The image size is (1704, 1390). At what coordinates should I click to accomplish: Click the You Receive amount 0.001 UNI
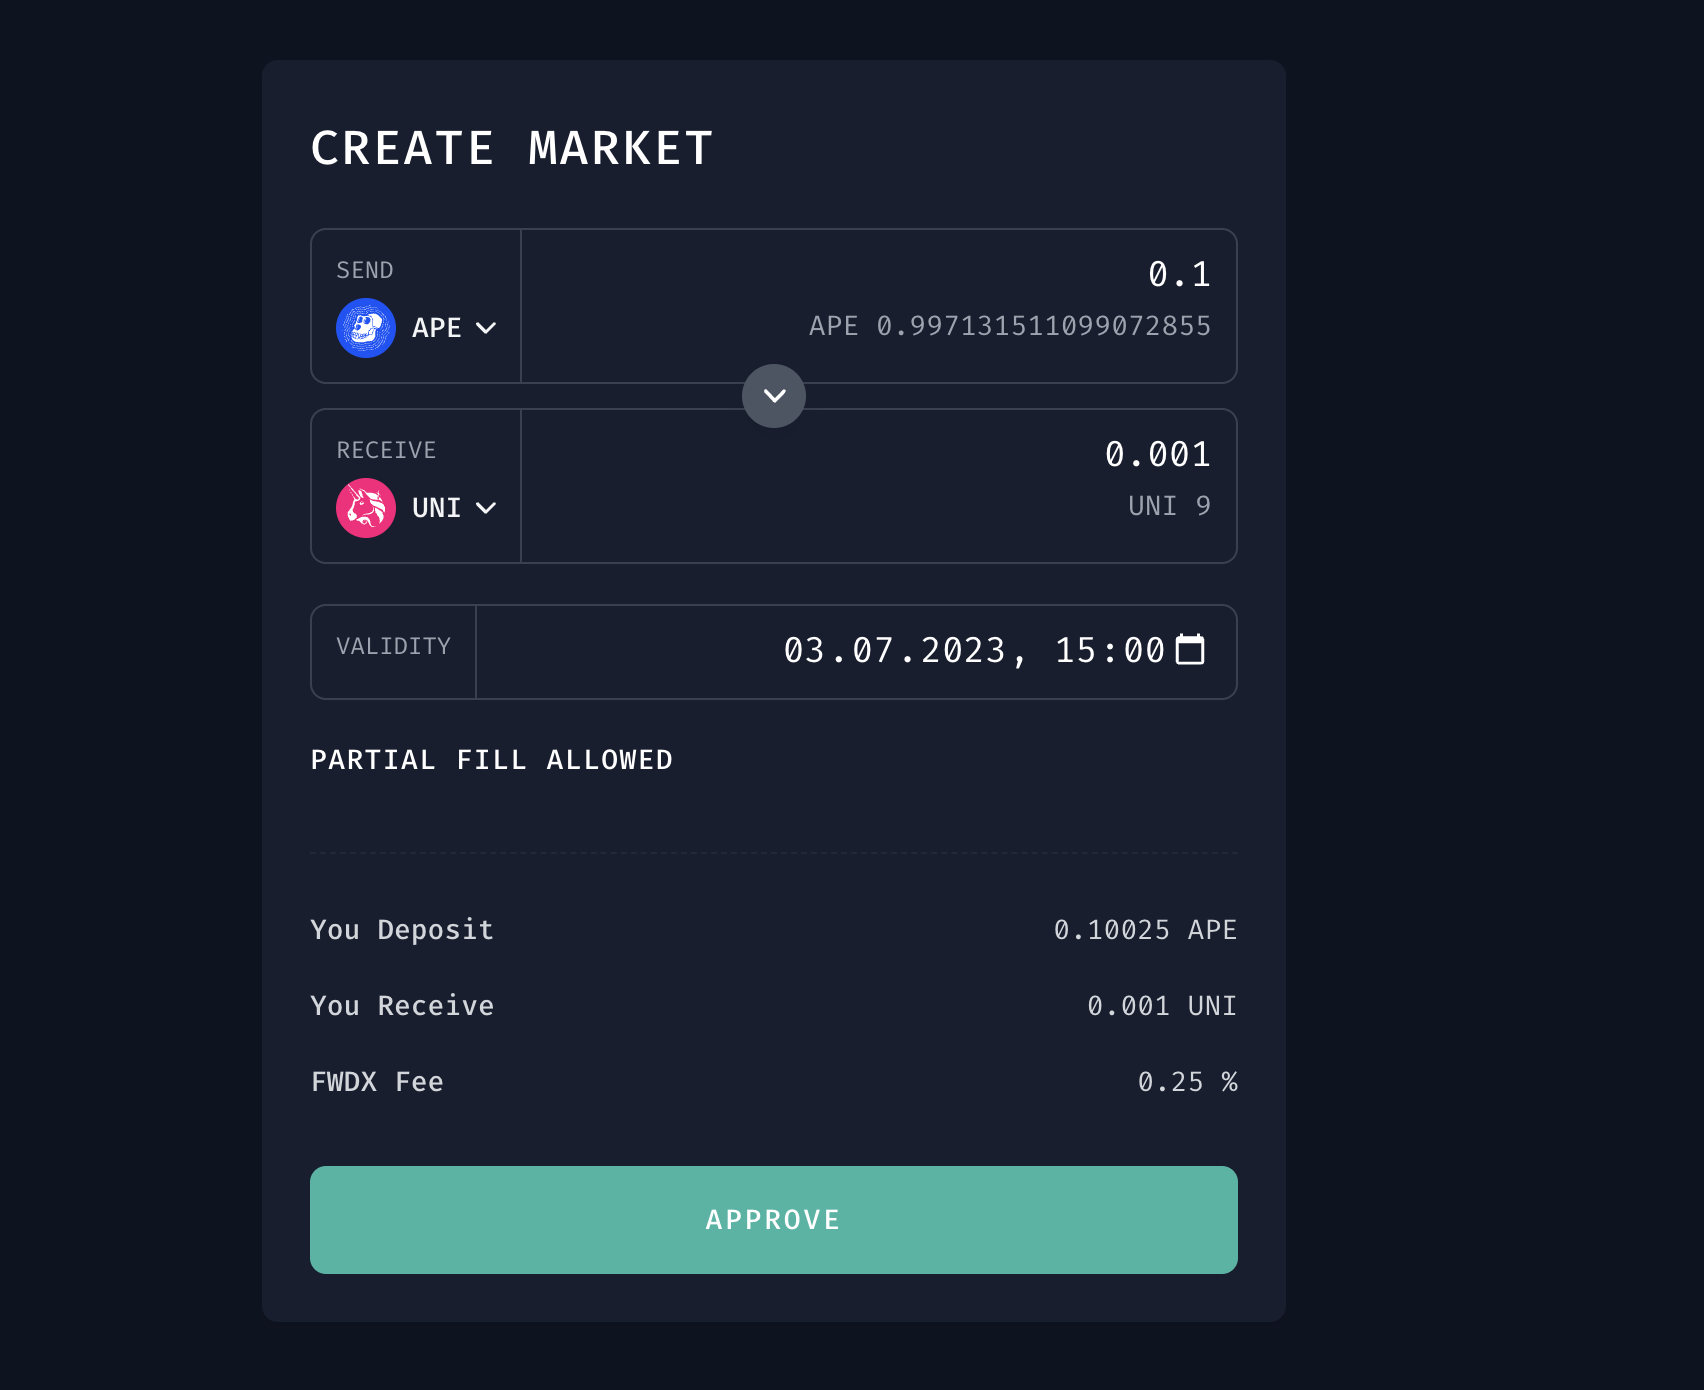[1161, 1006]
